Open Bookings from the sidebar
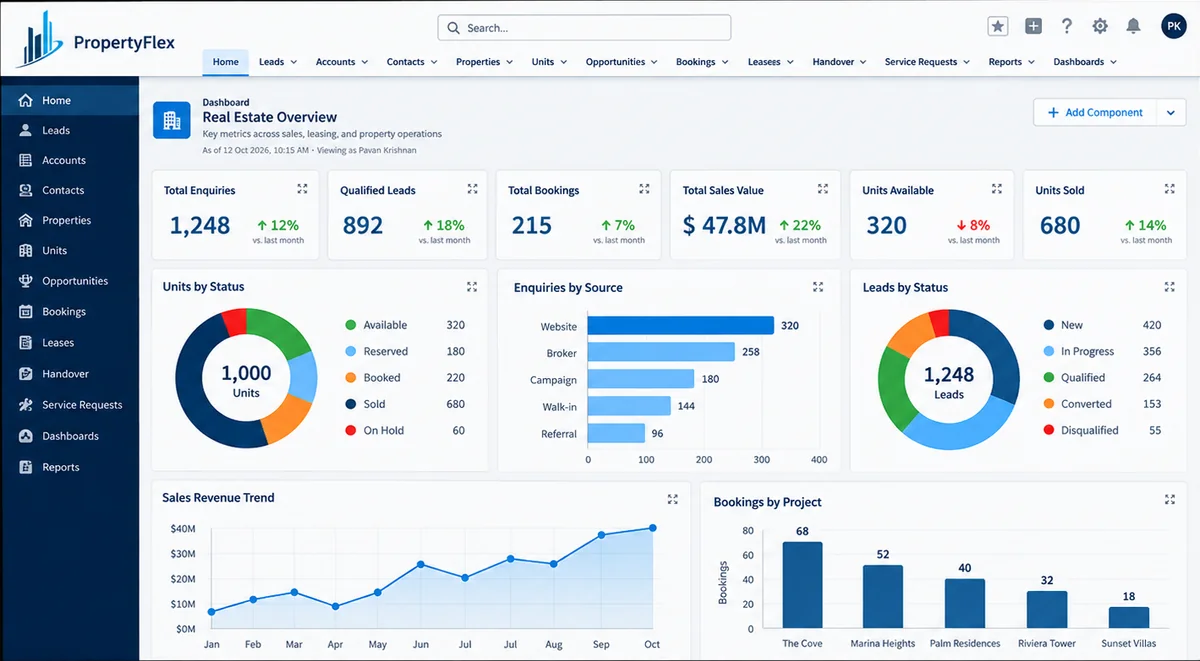This screenshot has width=1200, height=661. (x=70, y=312)
